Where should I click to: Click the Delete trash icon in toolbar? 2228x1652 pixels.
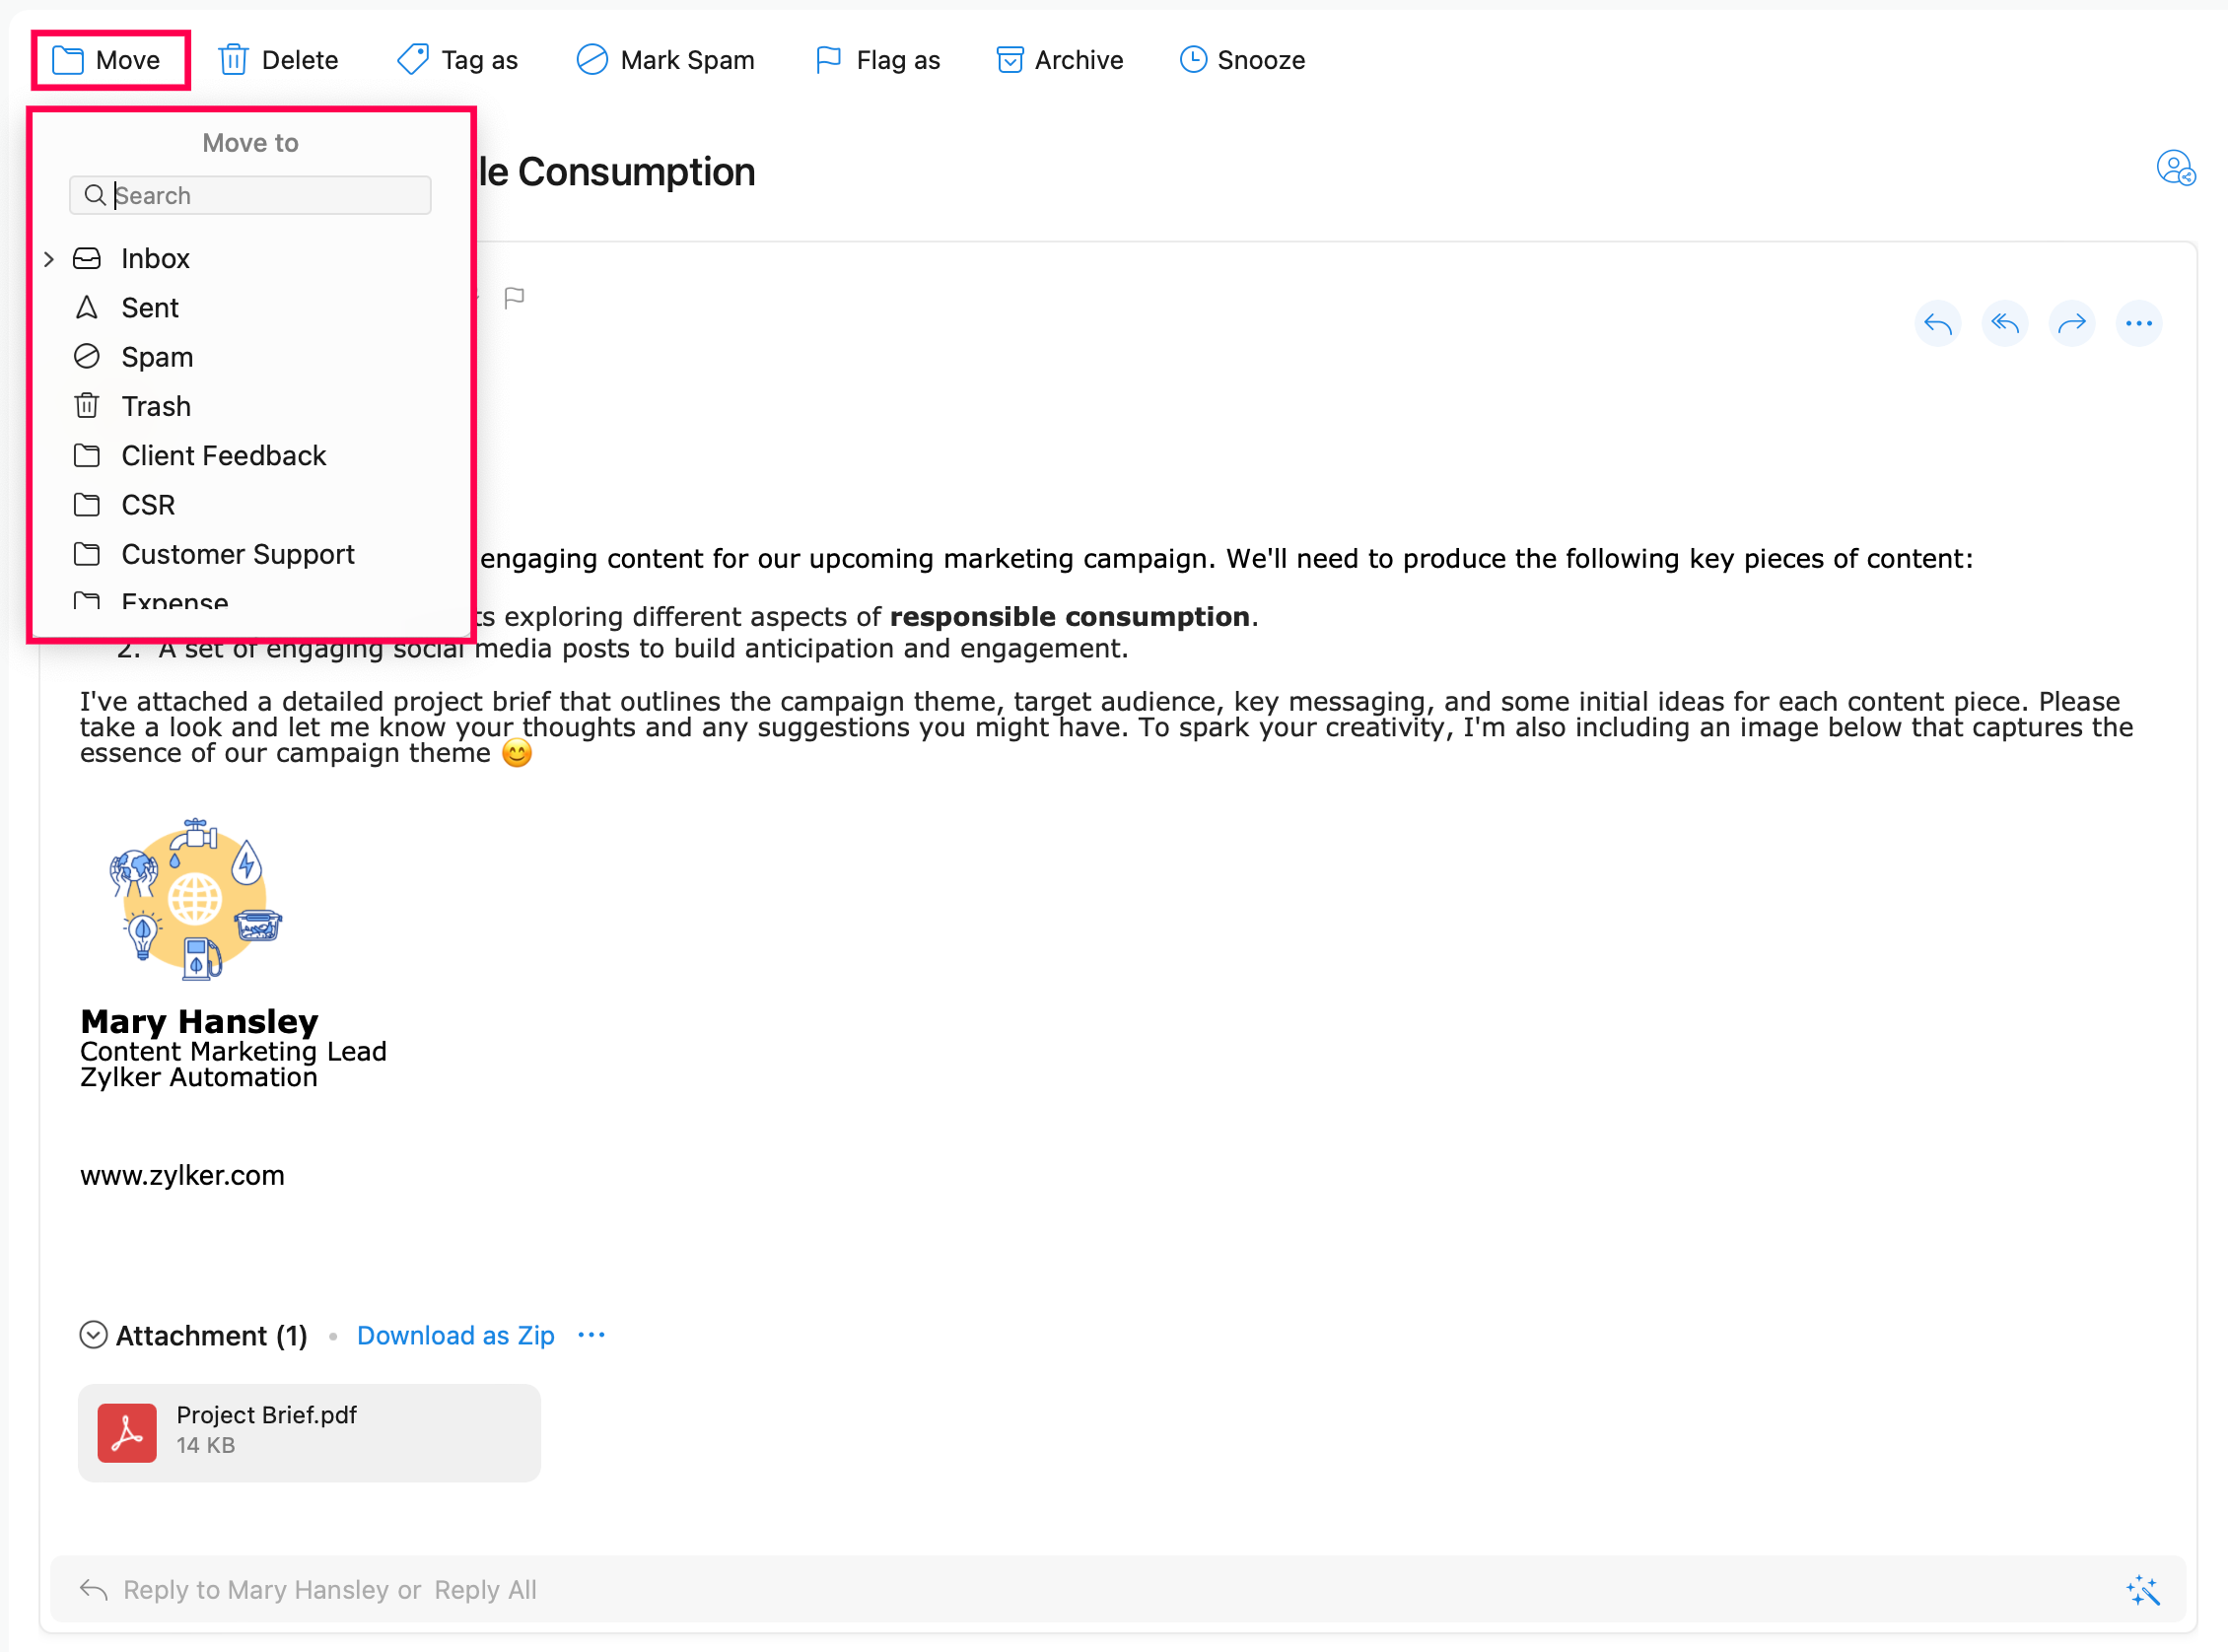coord(233,60)
